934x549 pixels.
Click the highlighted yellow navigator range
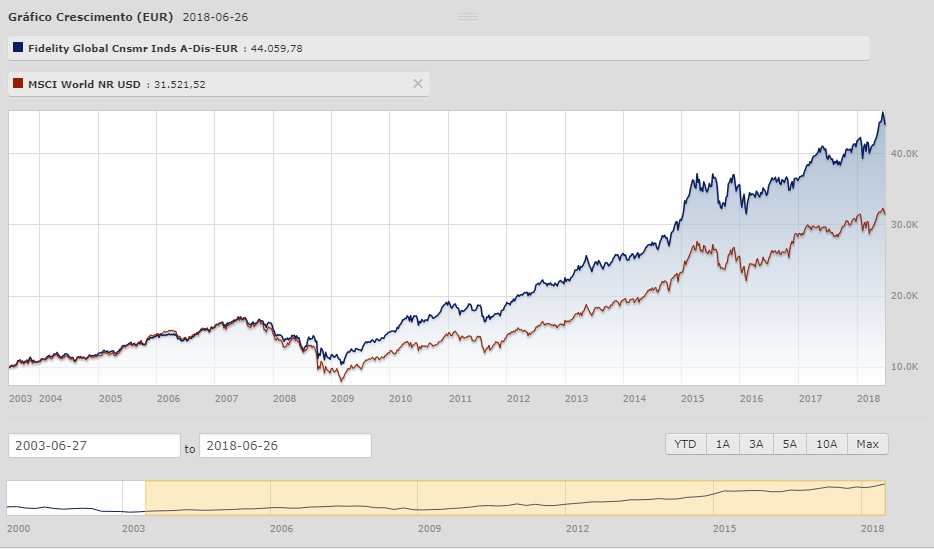click(515, 497)
